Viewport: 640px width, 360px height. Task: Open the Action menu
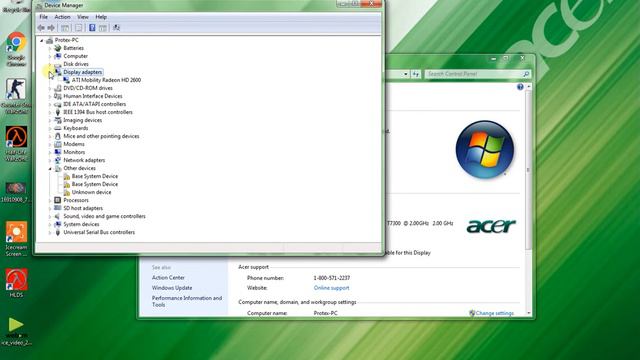62,17
